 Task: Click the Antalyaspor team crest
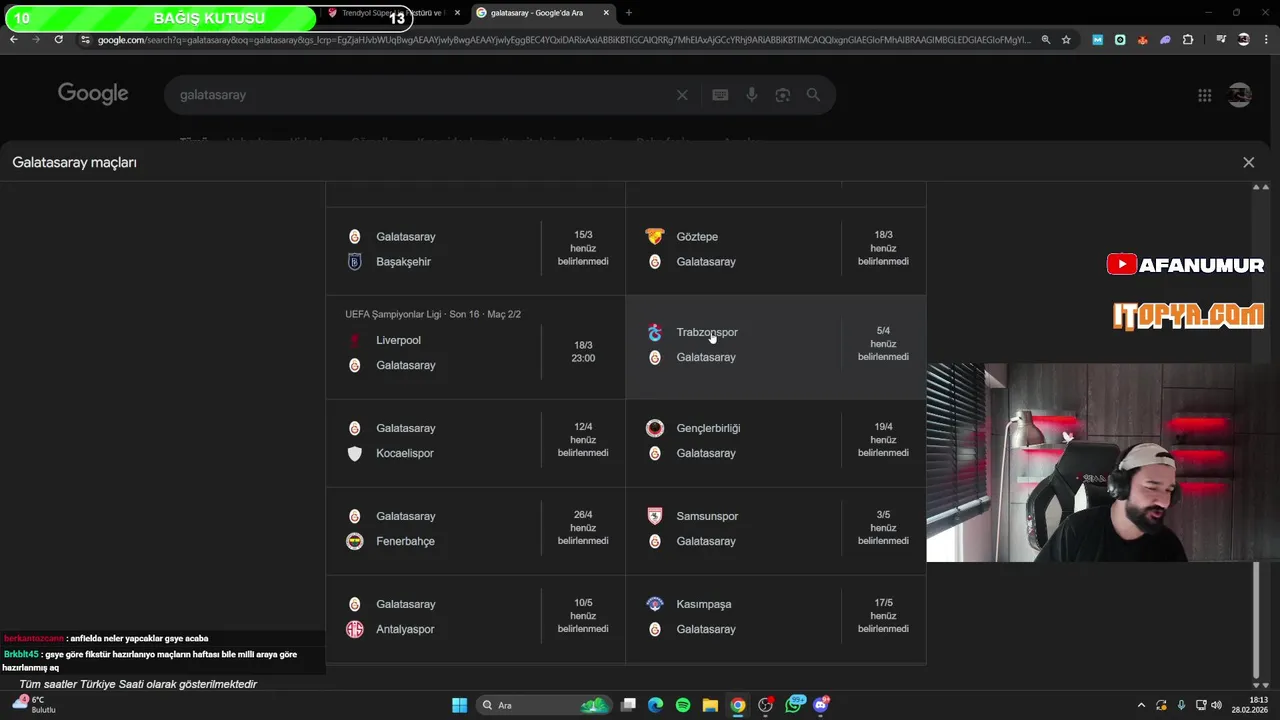coord(354,629)
